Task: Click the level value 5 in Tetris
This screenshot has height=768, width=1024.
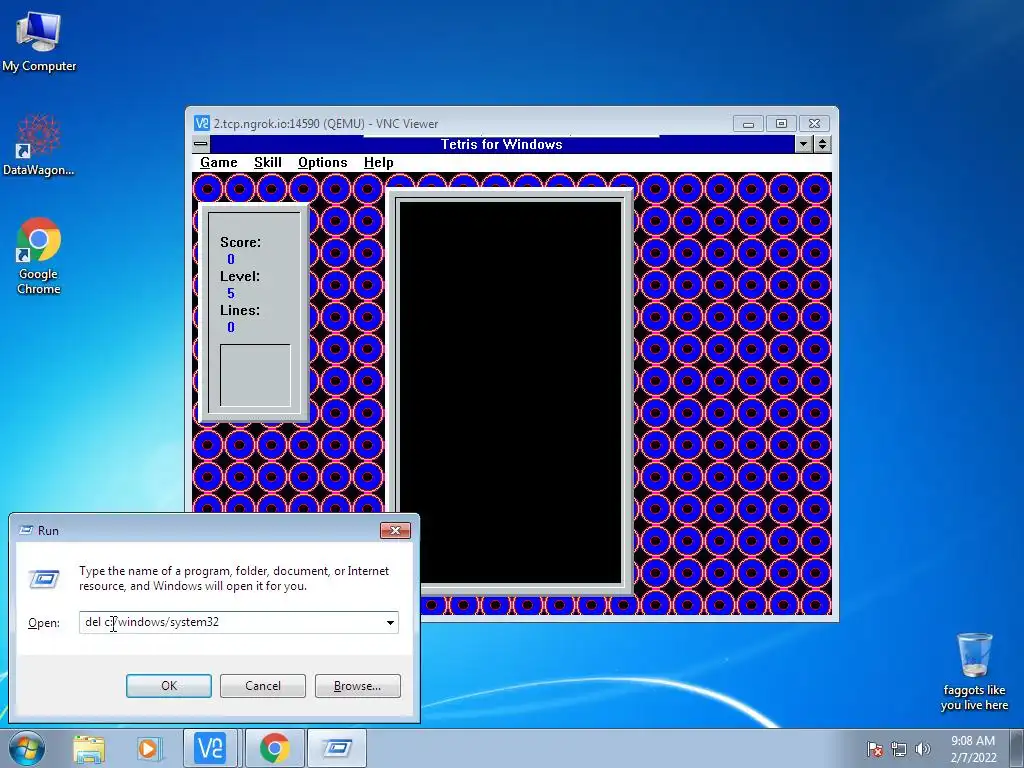Action: (231, 293)
